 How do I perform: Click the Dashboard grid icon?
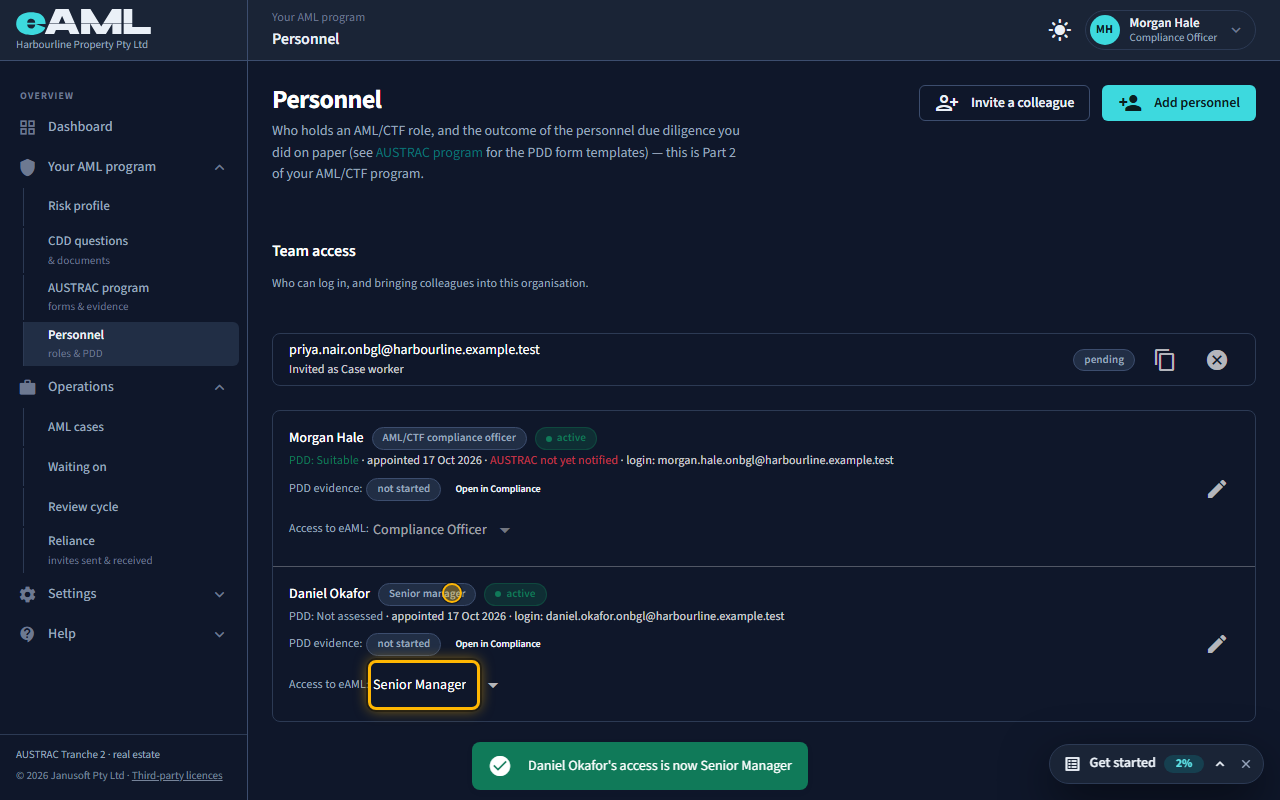[28, 127]
